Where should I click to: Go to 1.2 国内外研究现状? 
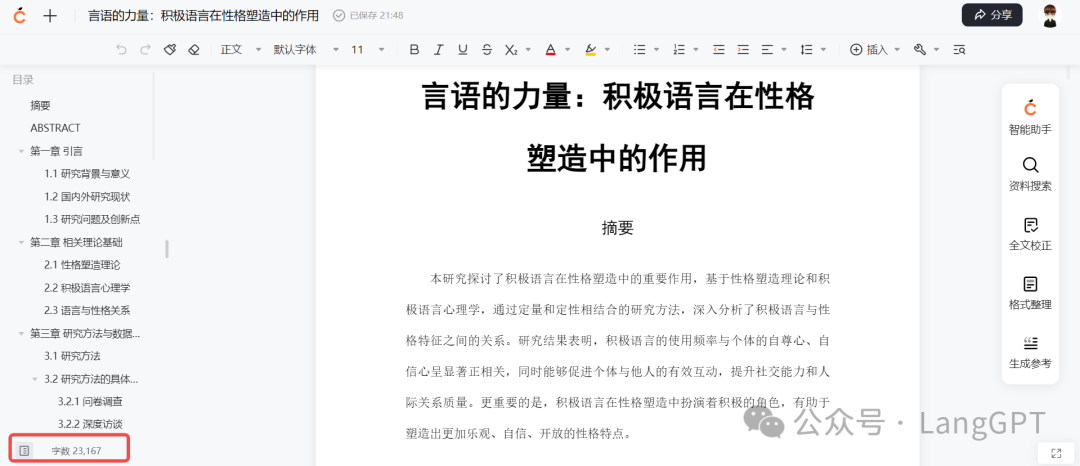coord(87,196)
